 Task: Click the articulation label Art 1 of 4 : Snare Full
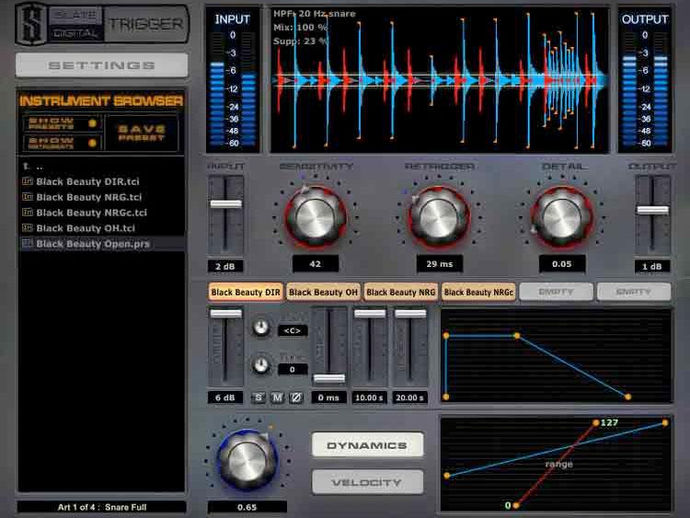point(102,507)
